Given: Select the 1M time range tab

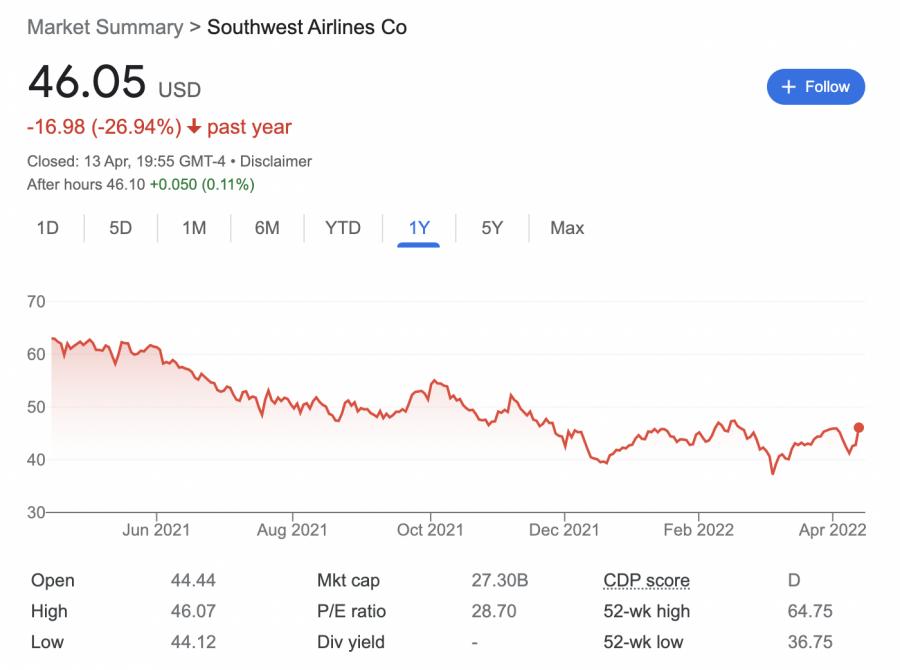Looking at the screenshot, I should point(194,228).
